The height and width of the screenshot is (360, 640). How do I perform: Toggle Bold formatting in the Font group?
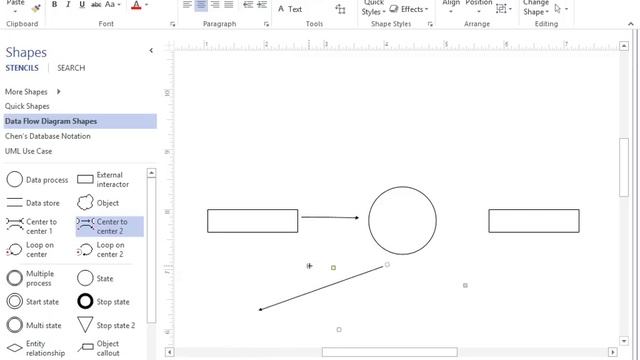click(x=54, y=4)
